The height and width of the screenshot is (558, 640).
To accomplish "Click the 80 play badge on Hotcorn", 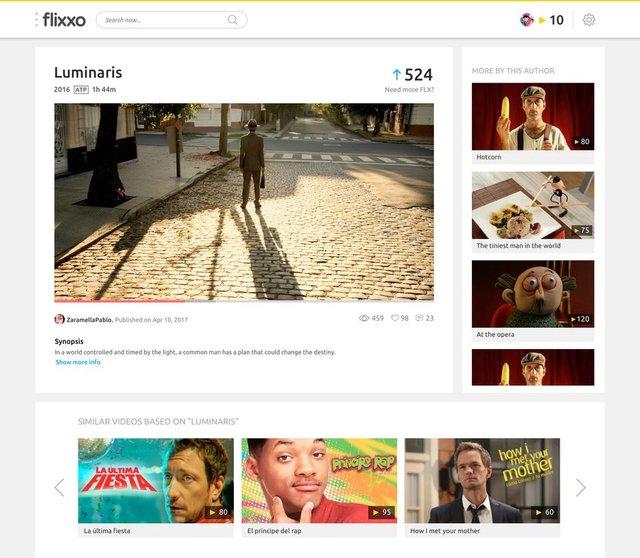I will (582, 142).
